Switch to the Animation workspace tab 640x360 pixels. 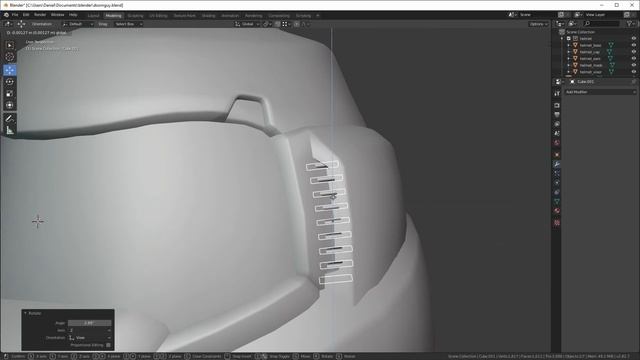[230, 16]
